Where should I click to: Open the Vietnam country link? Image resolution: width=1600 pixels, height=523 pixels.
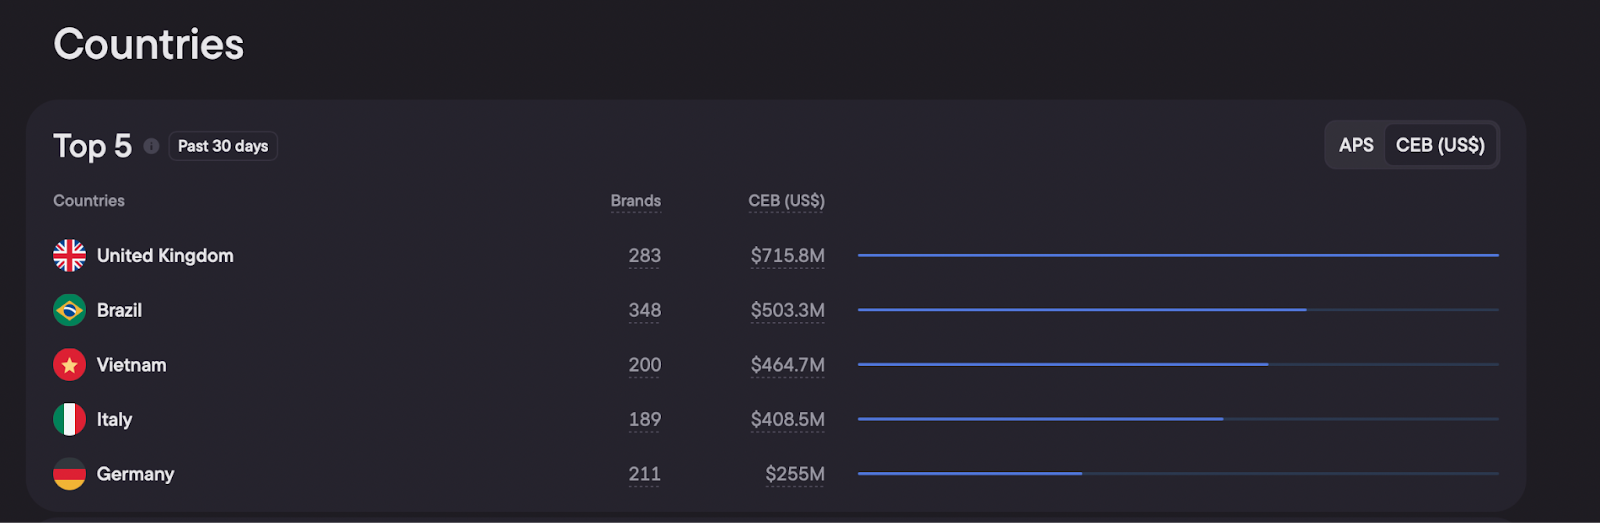tap(131, 365)
